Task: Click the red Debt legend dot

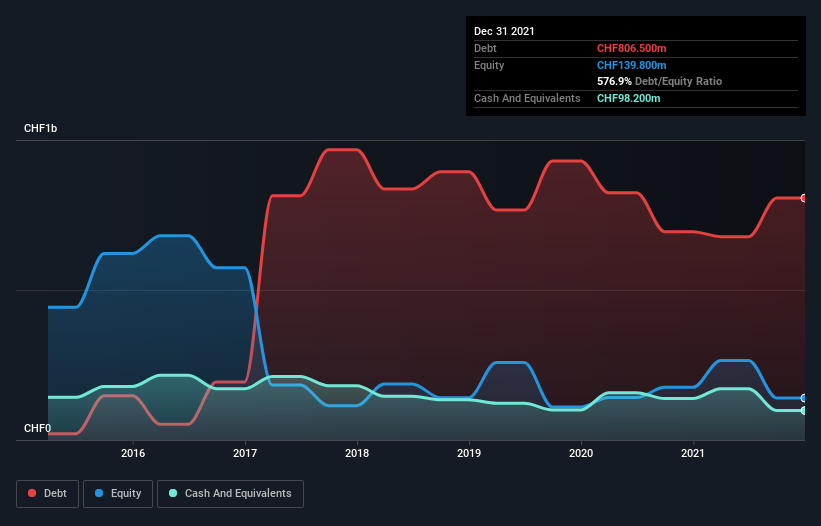Action: 32,493
